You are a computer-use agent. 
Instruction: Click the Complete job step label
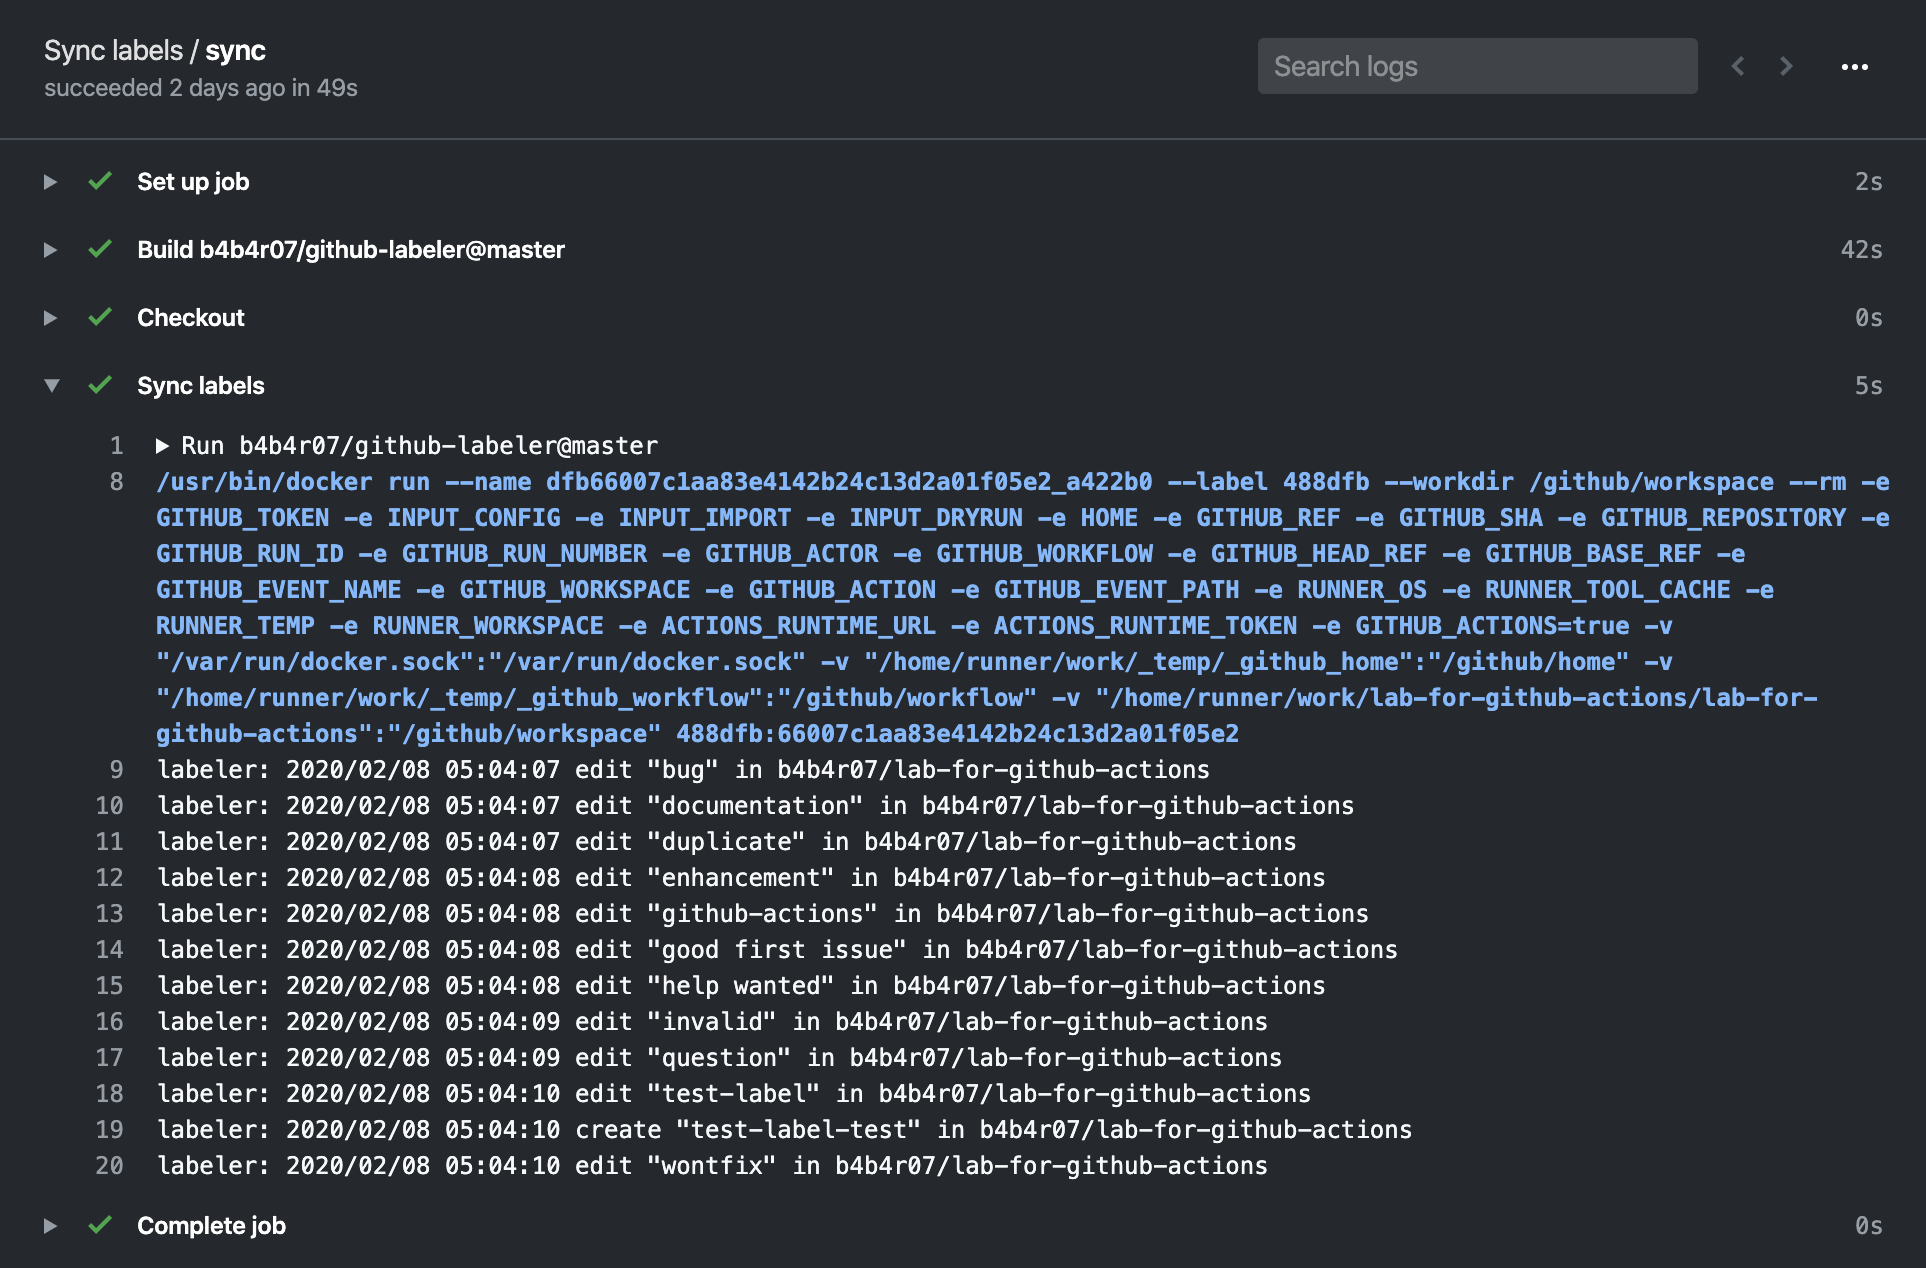[x=211, y=1226]
